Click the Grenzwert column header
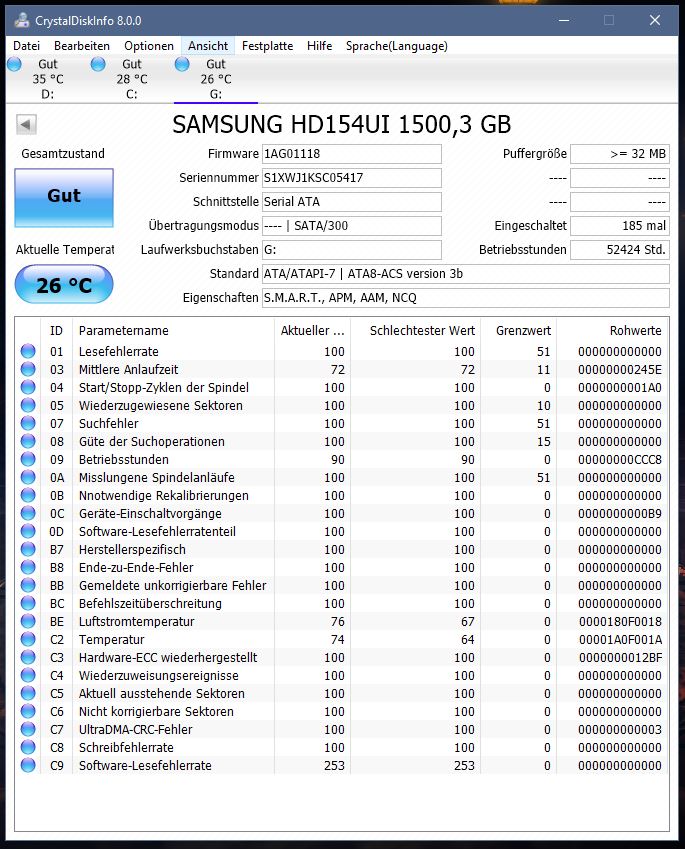The width and height of the screenshot is (685, 849). pyautogui.click(x=519, y=330)
